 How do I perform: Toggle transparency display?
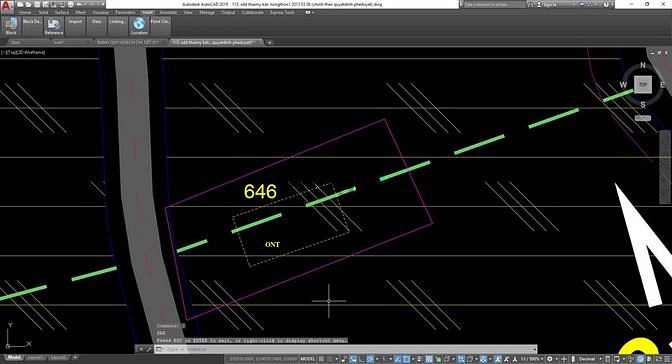pos(429,358)
